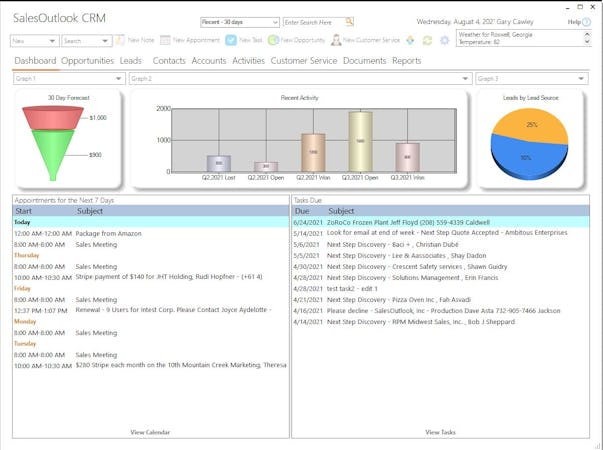
Task: Open the Graph 2 dropdown
Action: click(301, 78)
